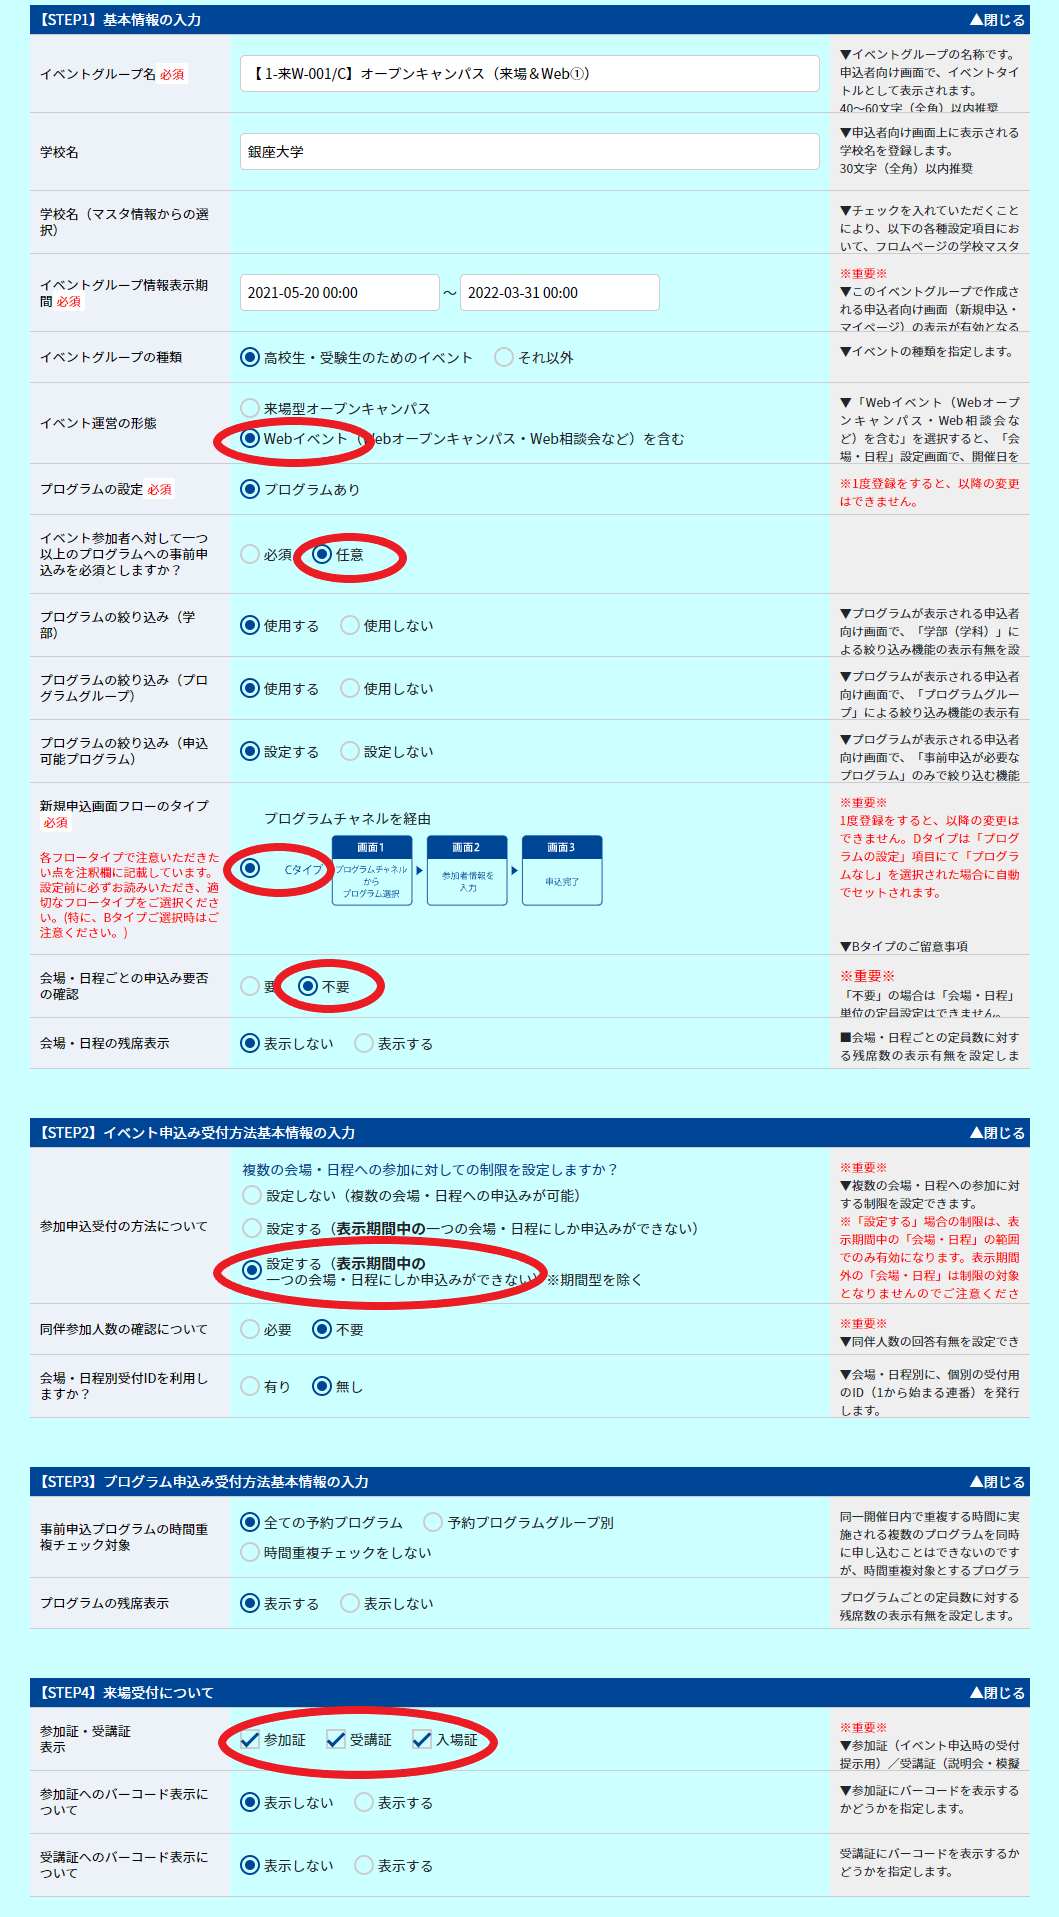Choose 使用しない for プログラムグループ filter

(350, 688)
